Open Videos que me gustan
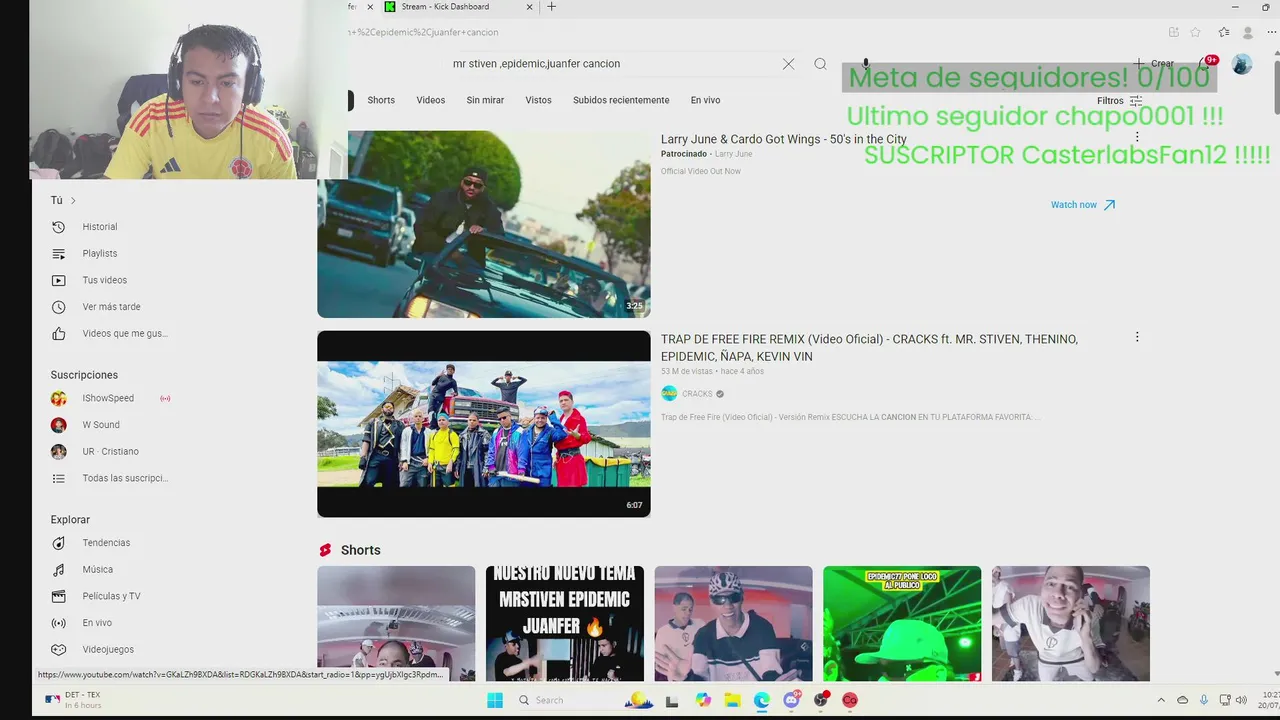 click(124, 334)
